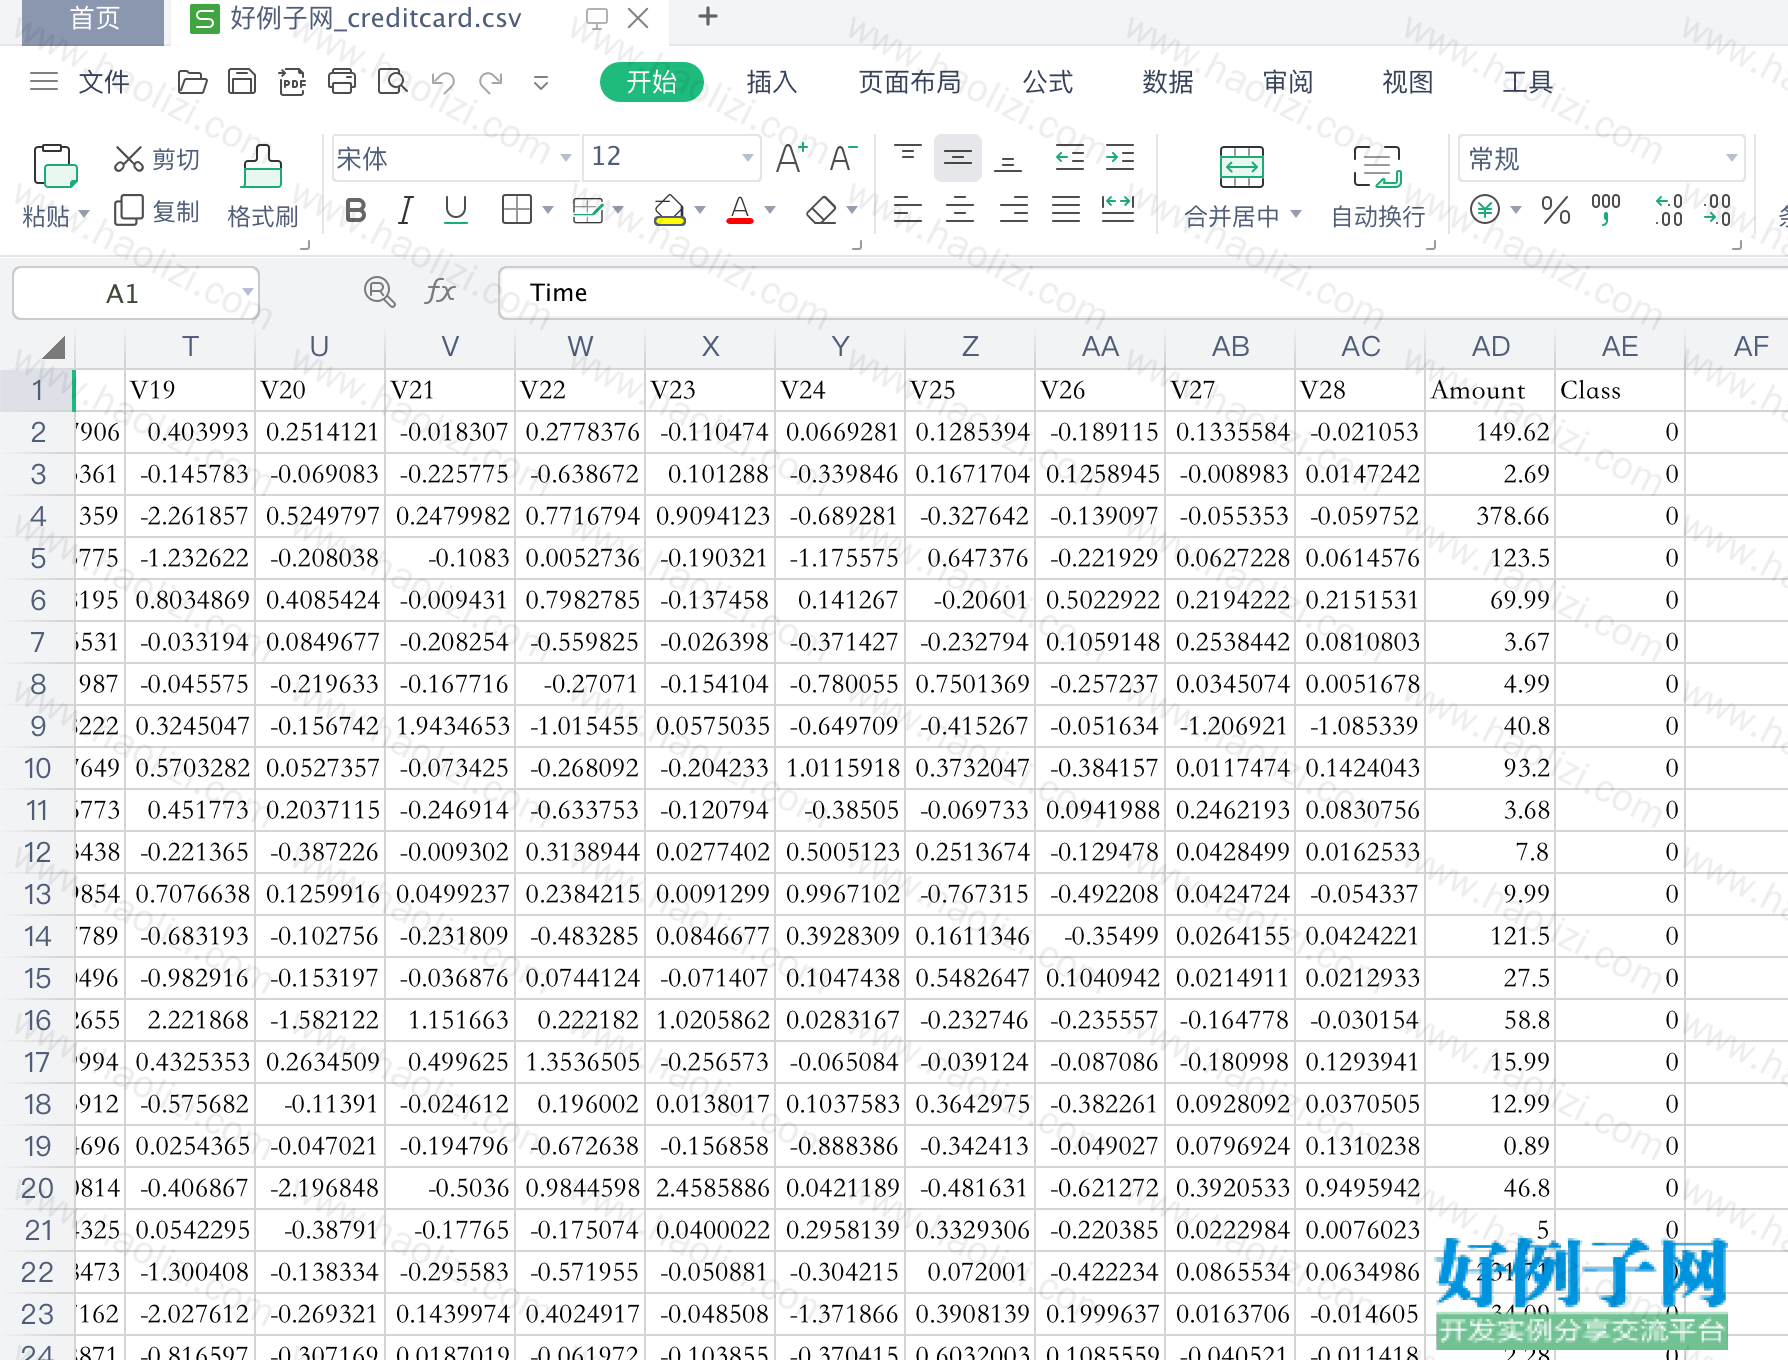Expand font color dropdown arrow
The image size is (1788, 1360).
tap(770, 210)
